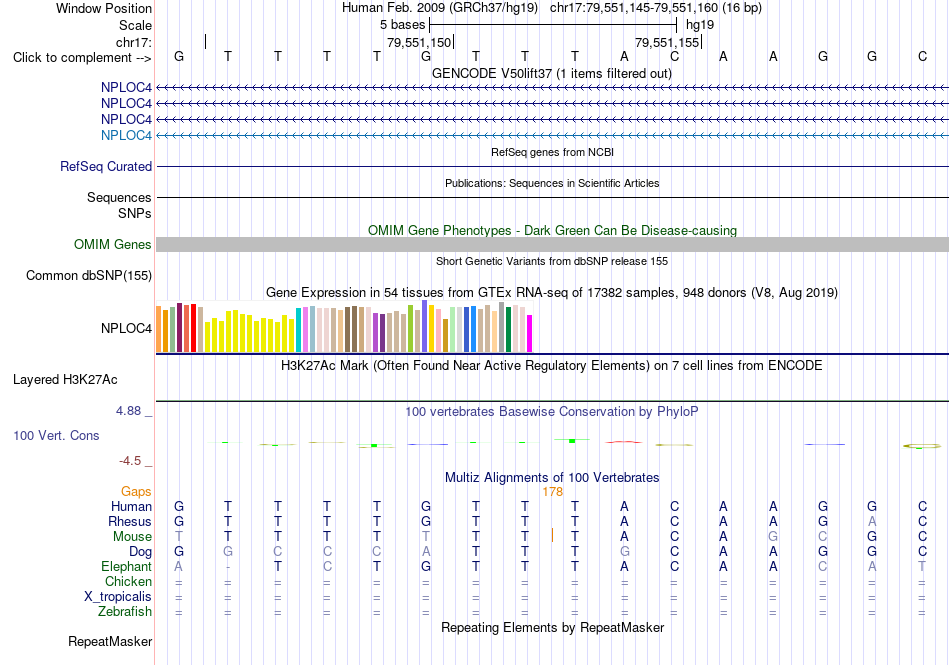The image size is (950, 665).
Task: Select the X_tropicalis alignment row label
Action: point(118,597)
